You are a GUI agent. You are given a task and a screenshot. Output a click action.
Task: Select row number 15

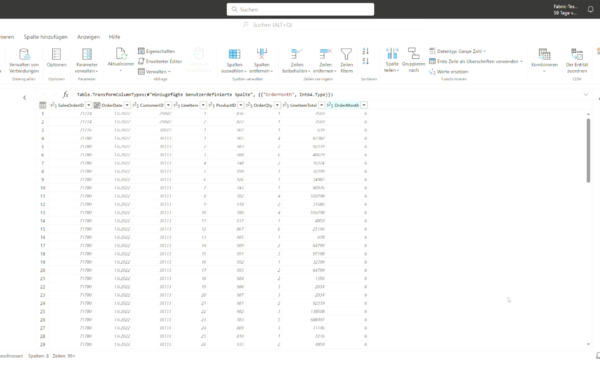tap(42, 229)
